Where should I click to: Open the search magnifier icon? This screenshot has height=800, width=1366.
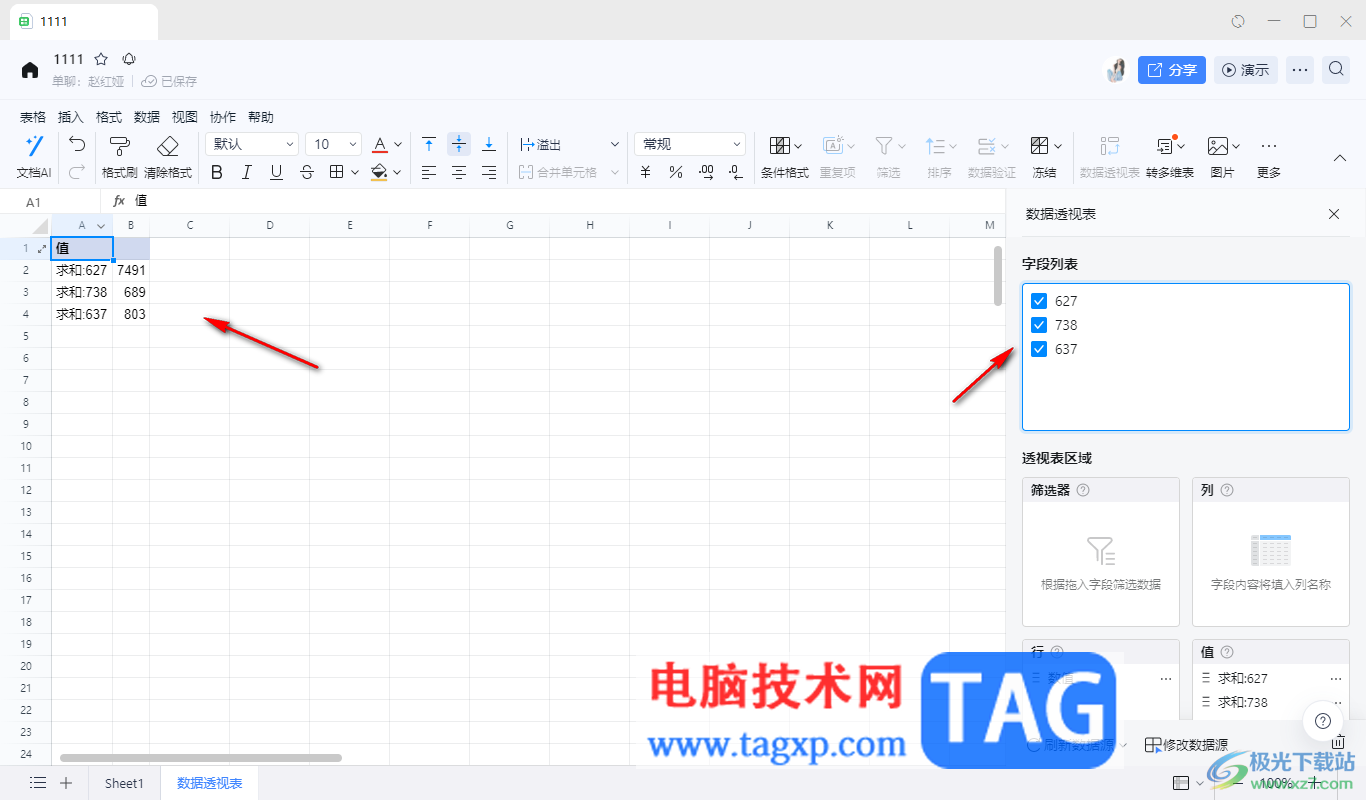point(1336,70)
